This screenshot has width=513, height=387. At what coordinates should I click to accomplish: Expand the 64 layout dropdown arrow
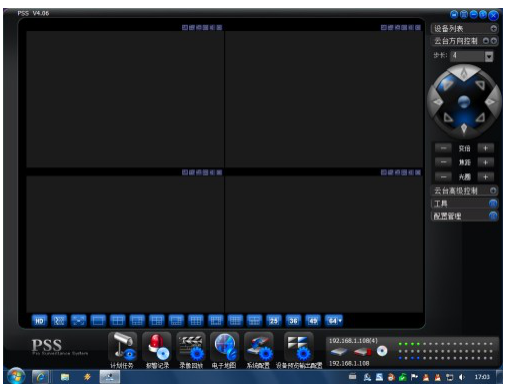click(340, 321)
